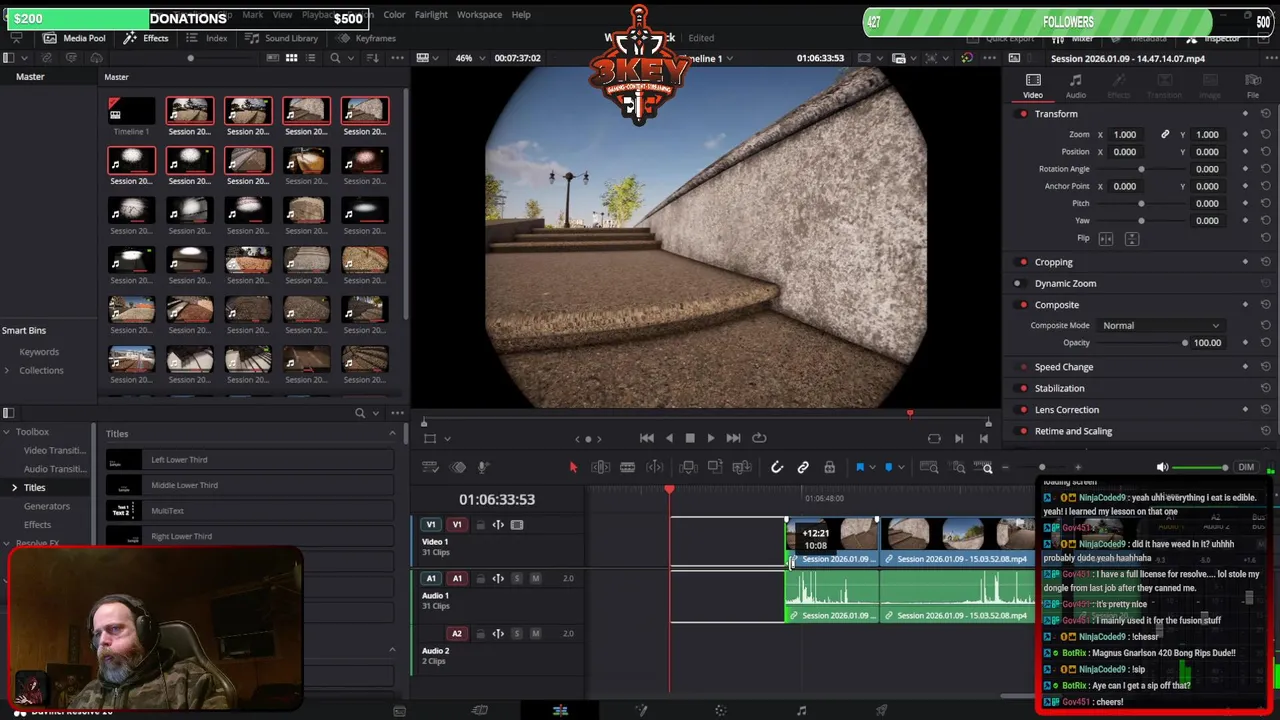
Task: Toggle Linked Selection chain icon
Action: point(803,467)
